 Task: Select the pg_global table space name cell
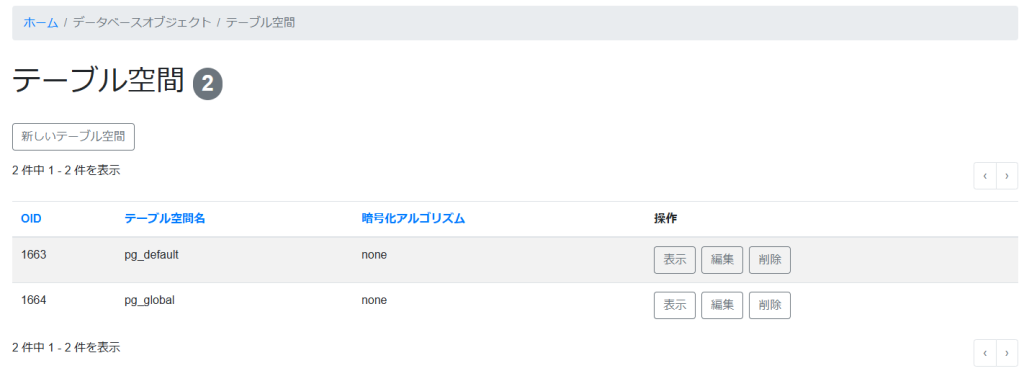click(x=150, y=300)
